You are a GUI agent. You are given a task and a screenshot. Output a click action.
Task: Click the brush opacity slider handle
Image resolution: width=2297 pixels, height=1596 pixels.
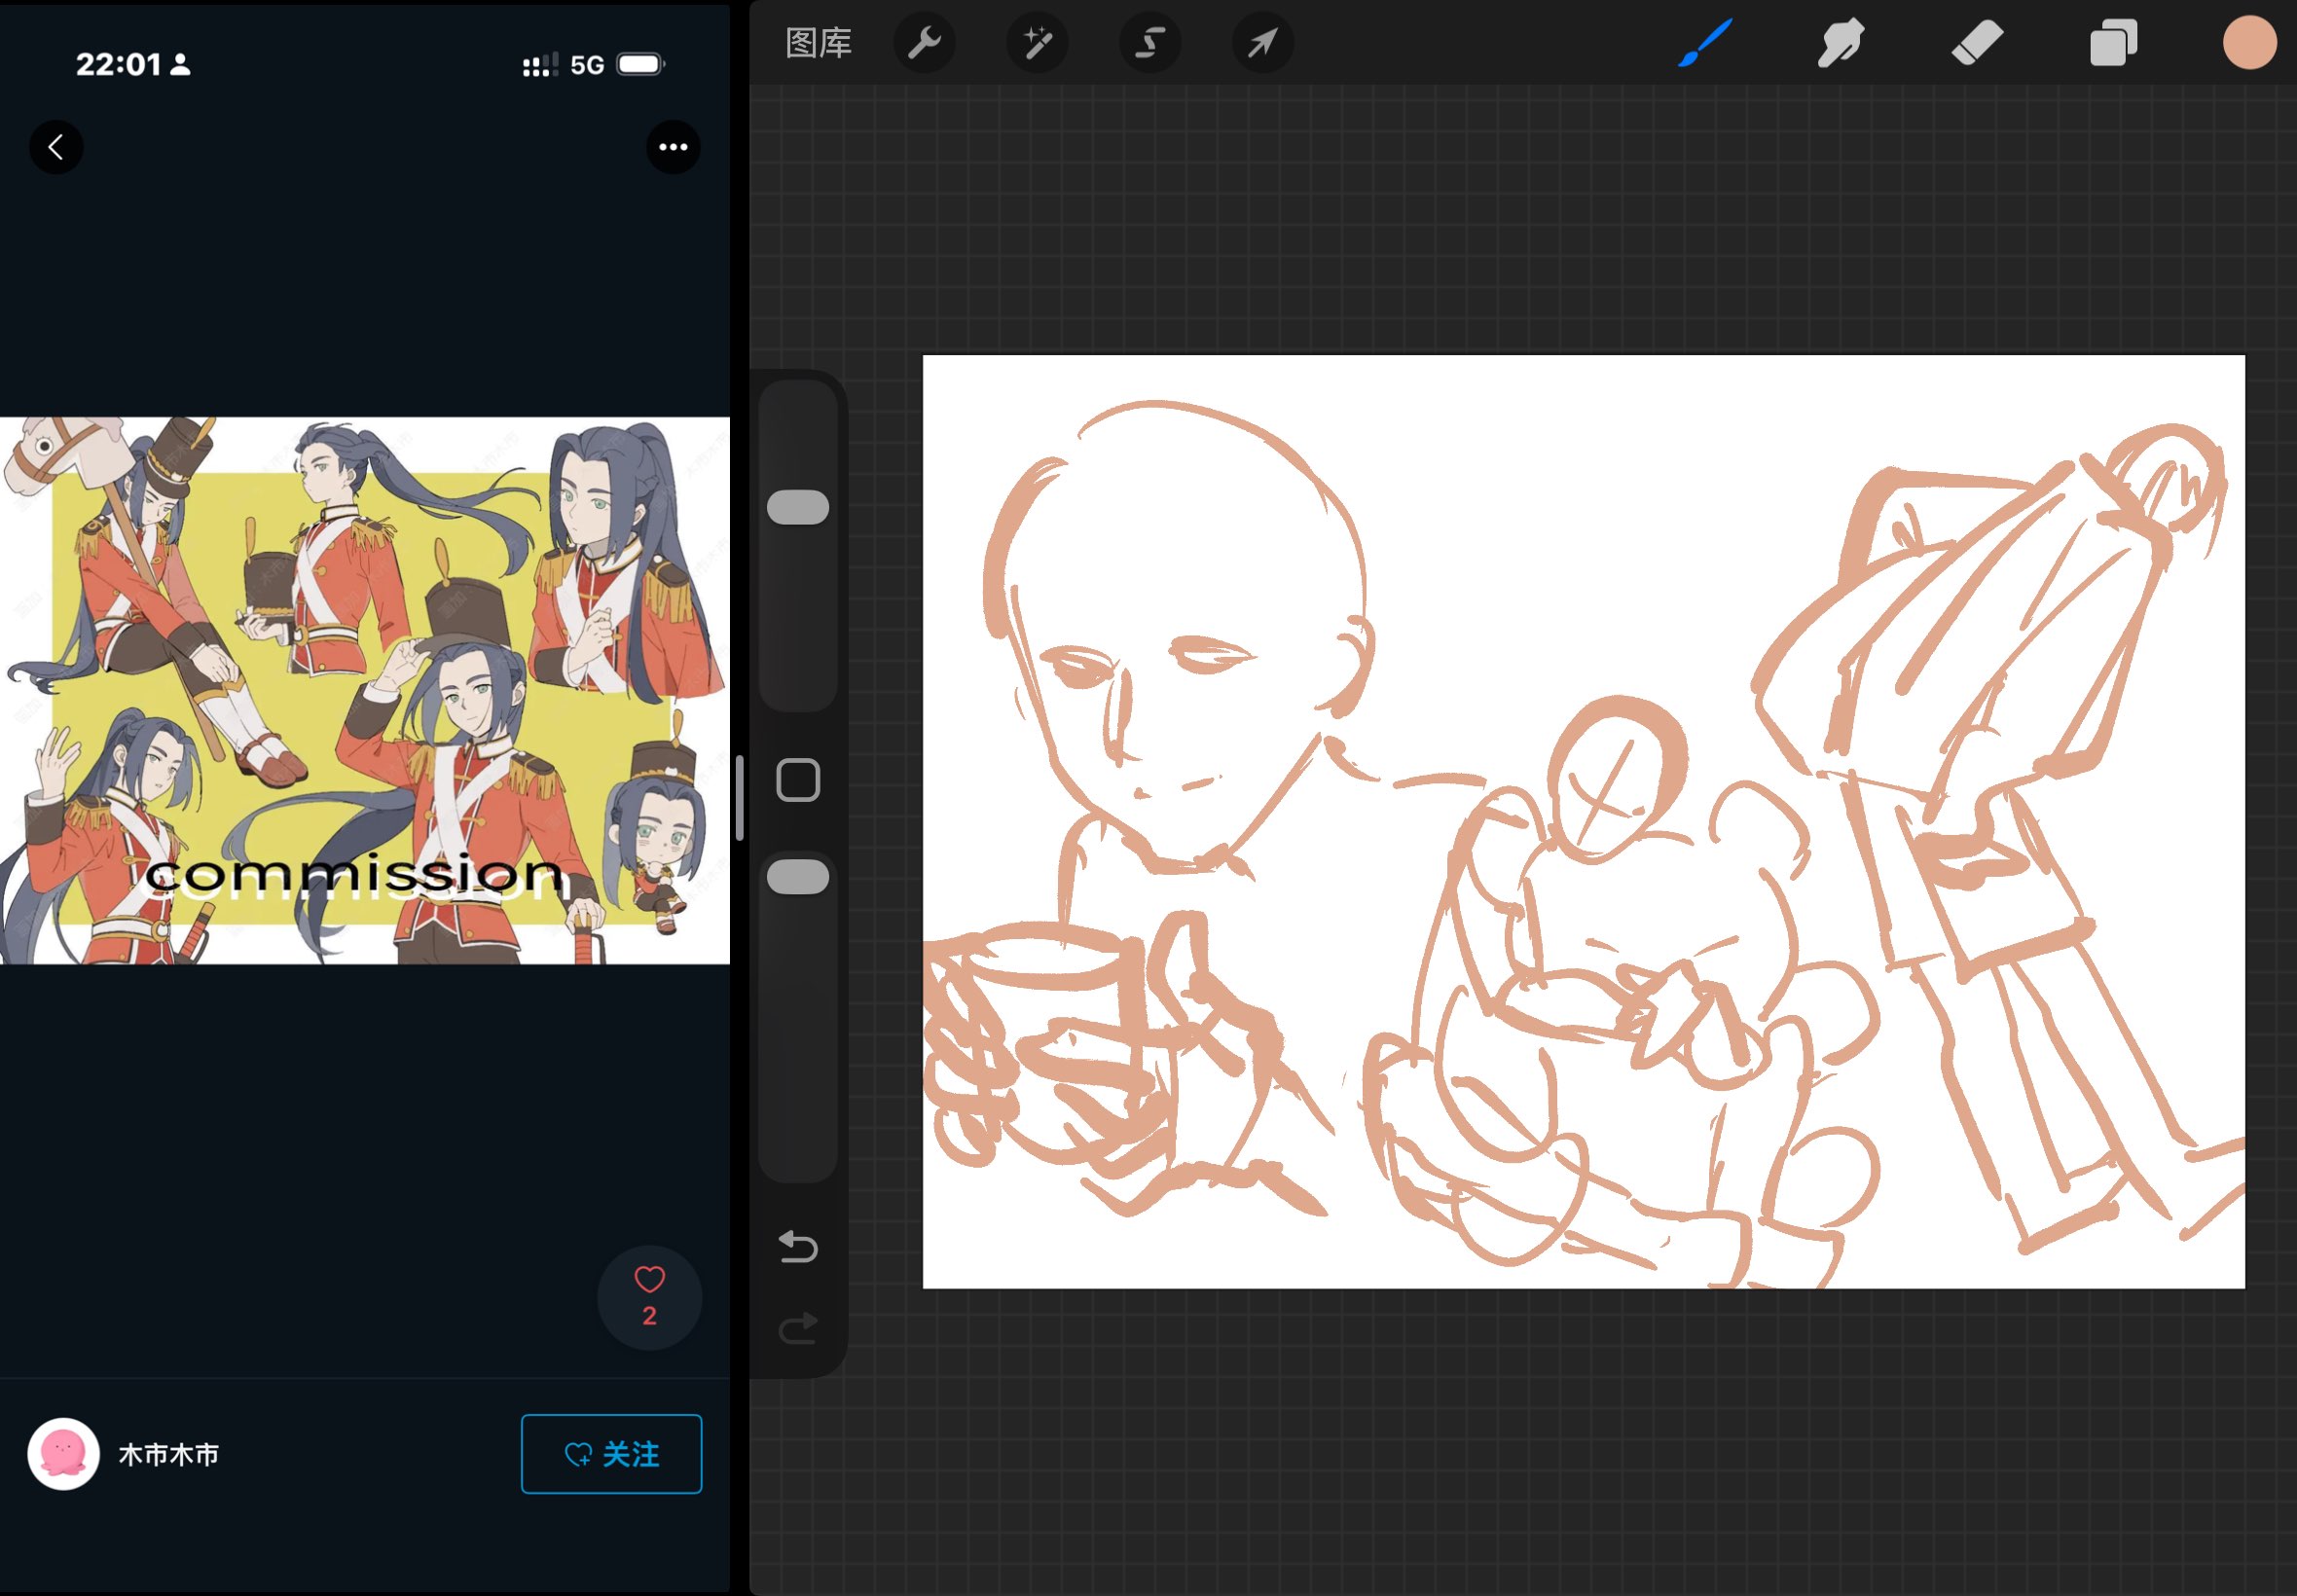coord(798,877)
